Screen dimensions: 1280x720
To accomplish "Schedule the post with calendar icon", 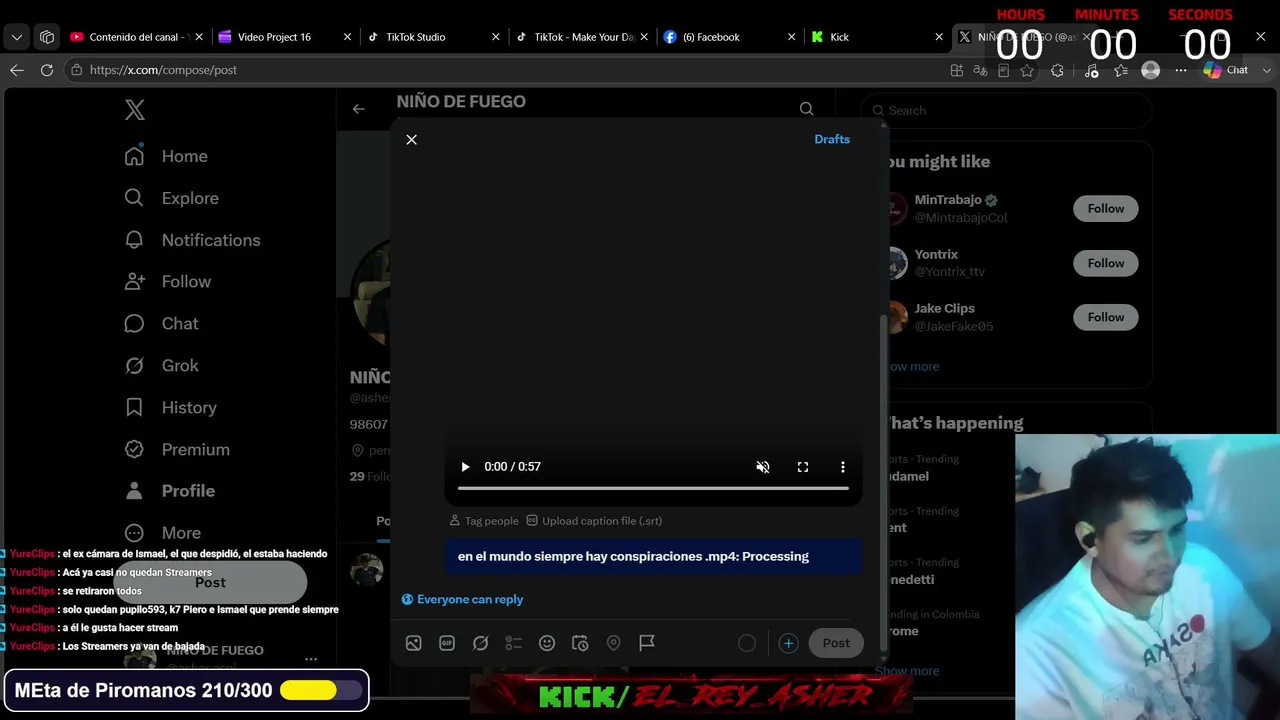I will click(x=580, y=643).
